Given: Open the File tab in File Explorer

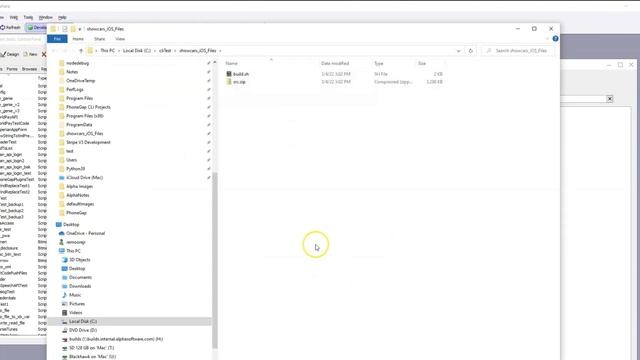Looking at the screenshot, I should tap(57, 39).
